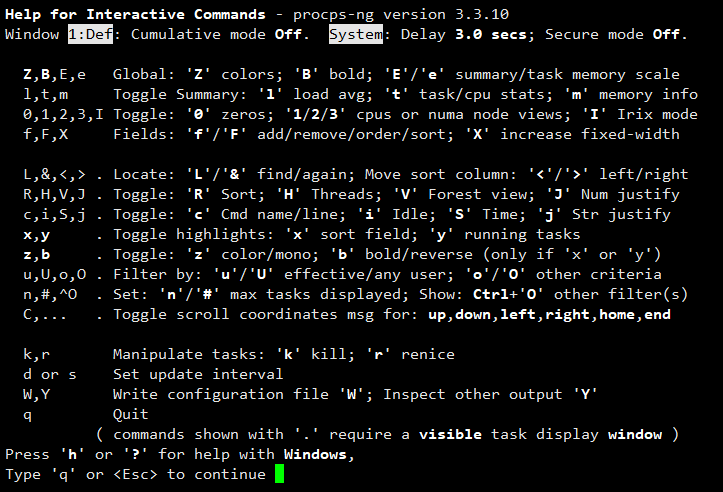Click the 'Z,B,E,e' global keys entry

click(x=54, y=75)
